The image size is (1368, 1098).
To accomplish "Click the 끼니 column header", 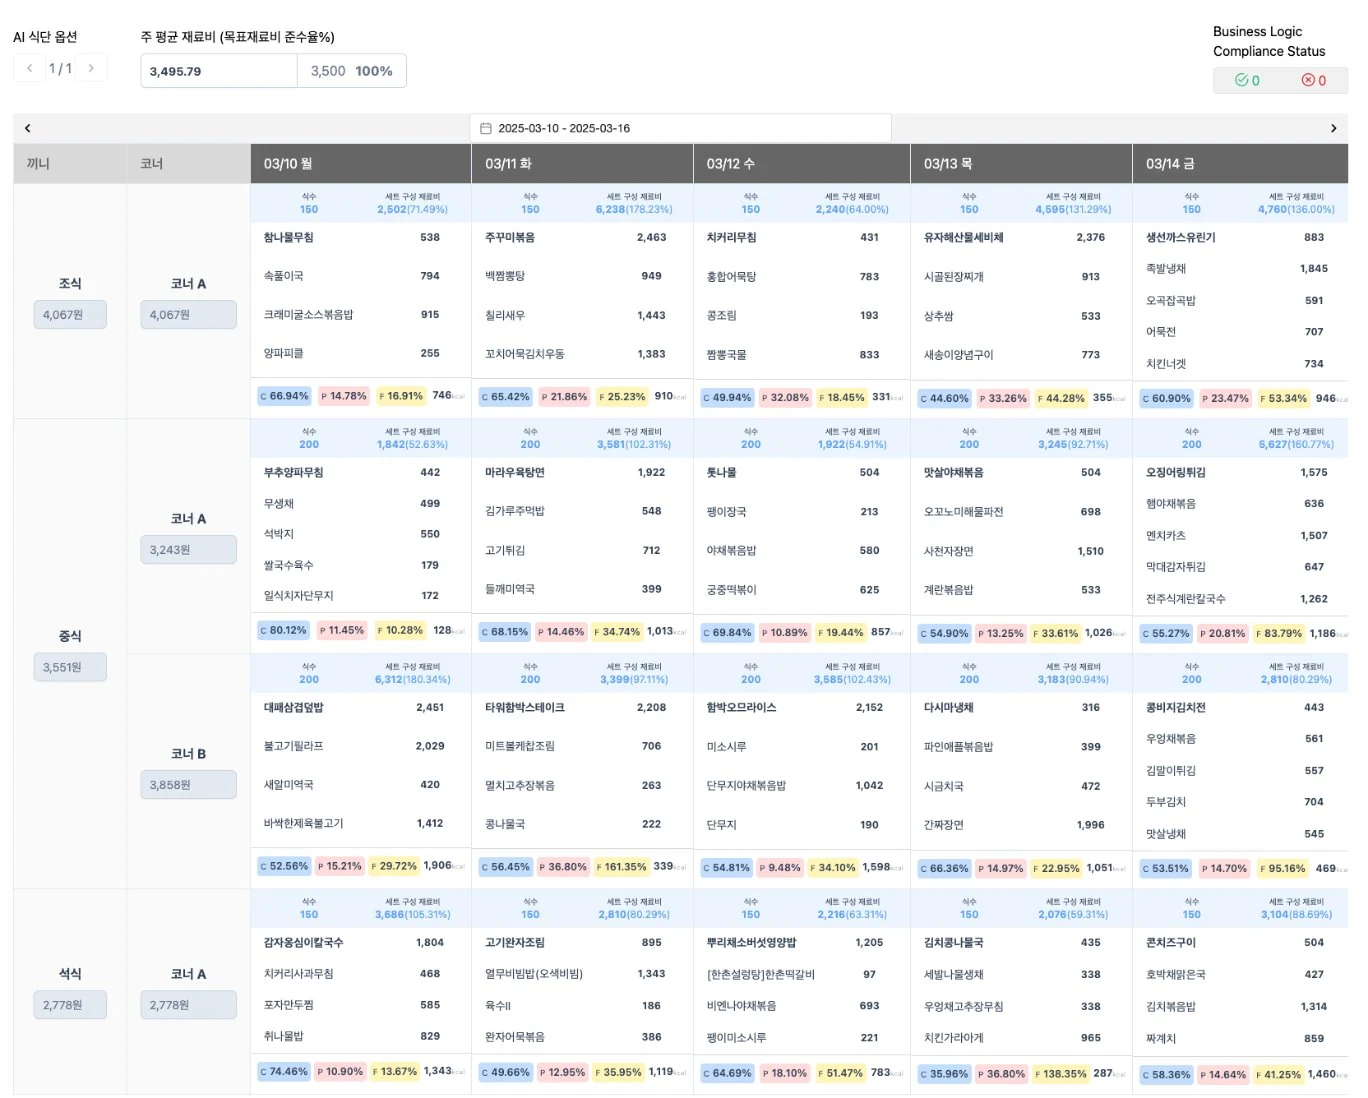I will click(x=70, y=163).
